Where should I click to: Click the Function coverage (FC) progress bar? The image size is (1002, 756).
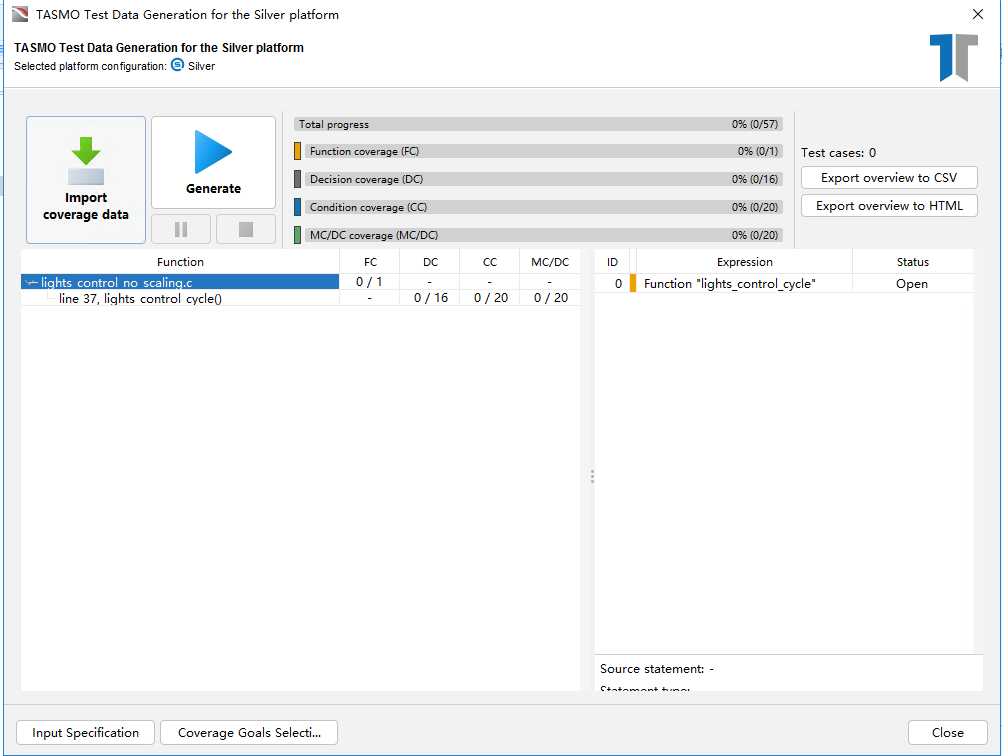point(544,151)
